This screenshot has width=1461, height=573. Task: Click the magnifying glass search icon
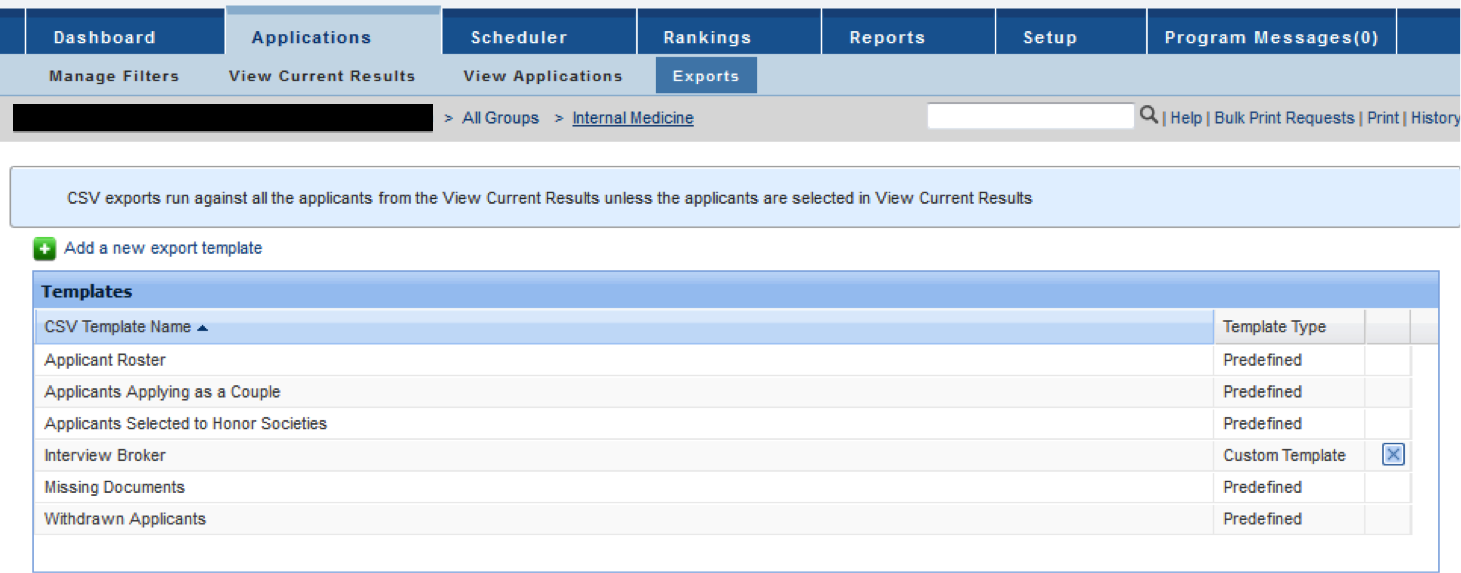pyautogui.click(x=1149, y=116)
